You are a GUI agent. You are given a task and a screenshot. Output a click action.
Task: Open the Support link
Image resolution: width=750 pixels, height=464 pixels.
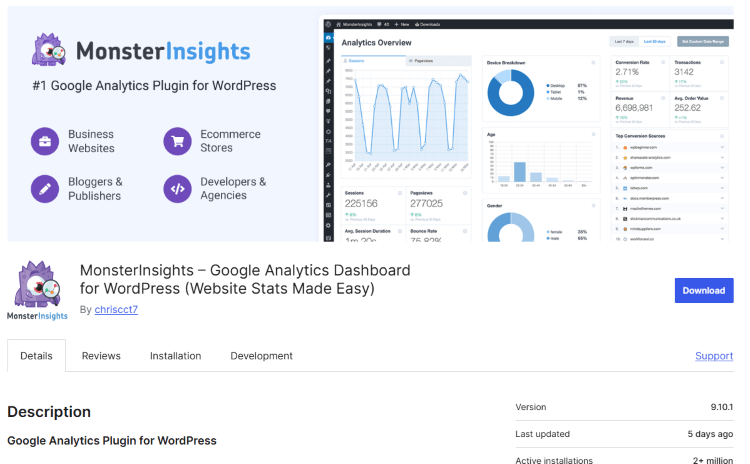point(714,356)
